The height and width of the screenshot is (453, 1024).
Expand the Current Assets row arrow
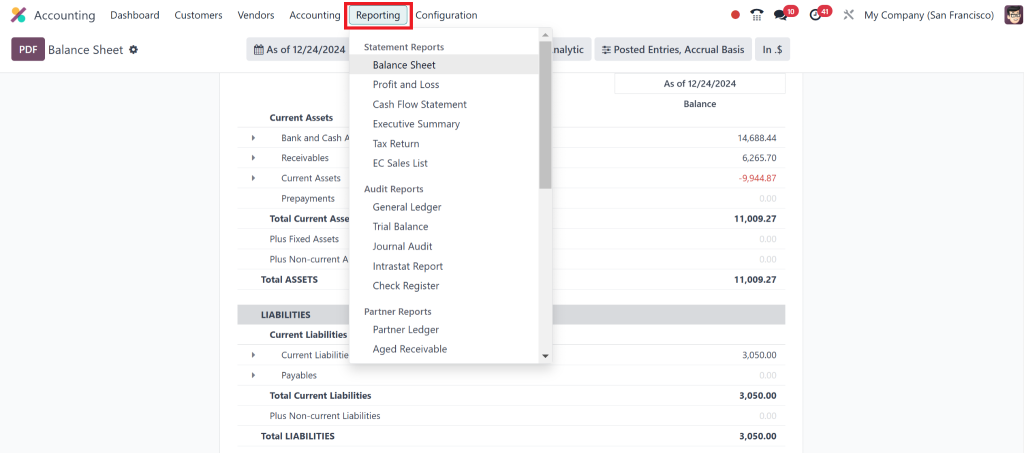pos(253,178)
